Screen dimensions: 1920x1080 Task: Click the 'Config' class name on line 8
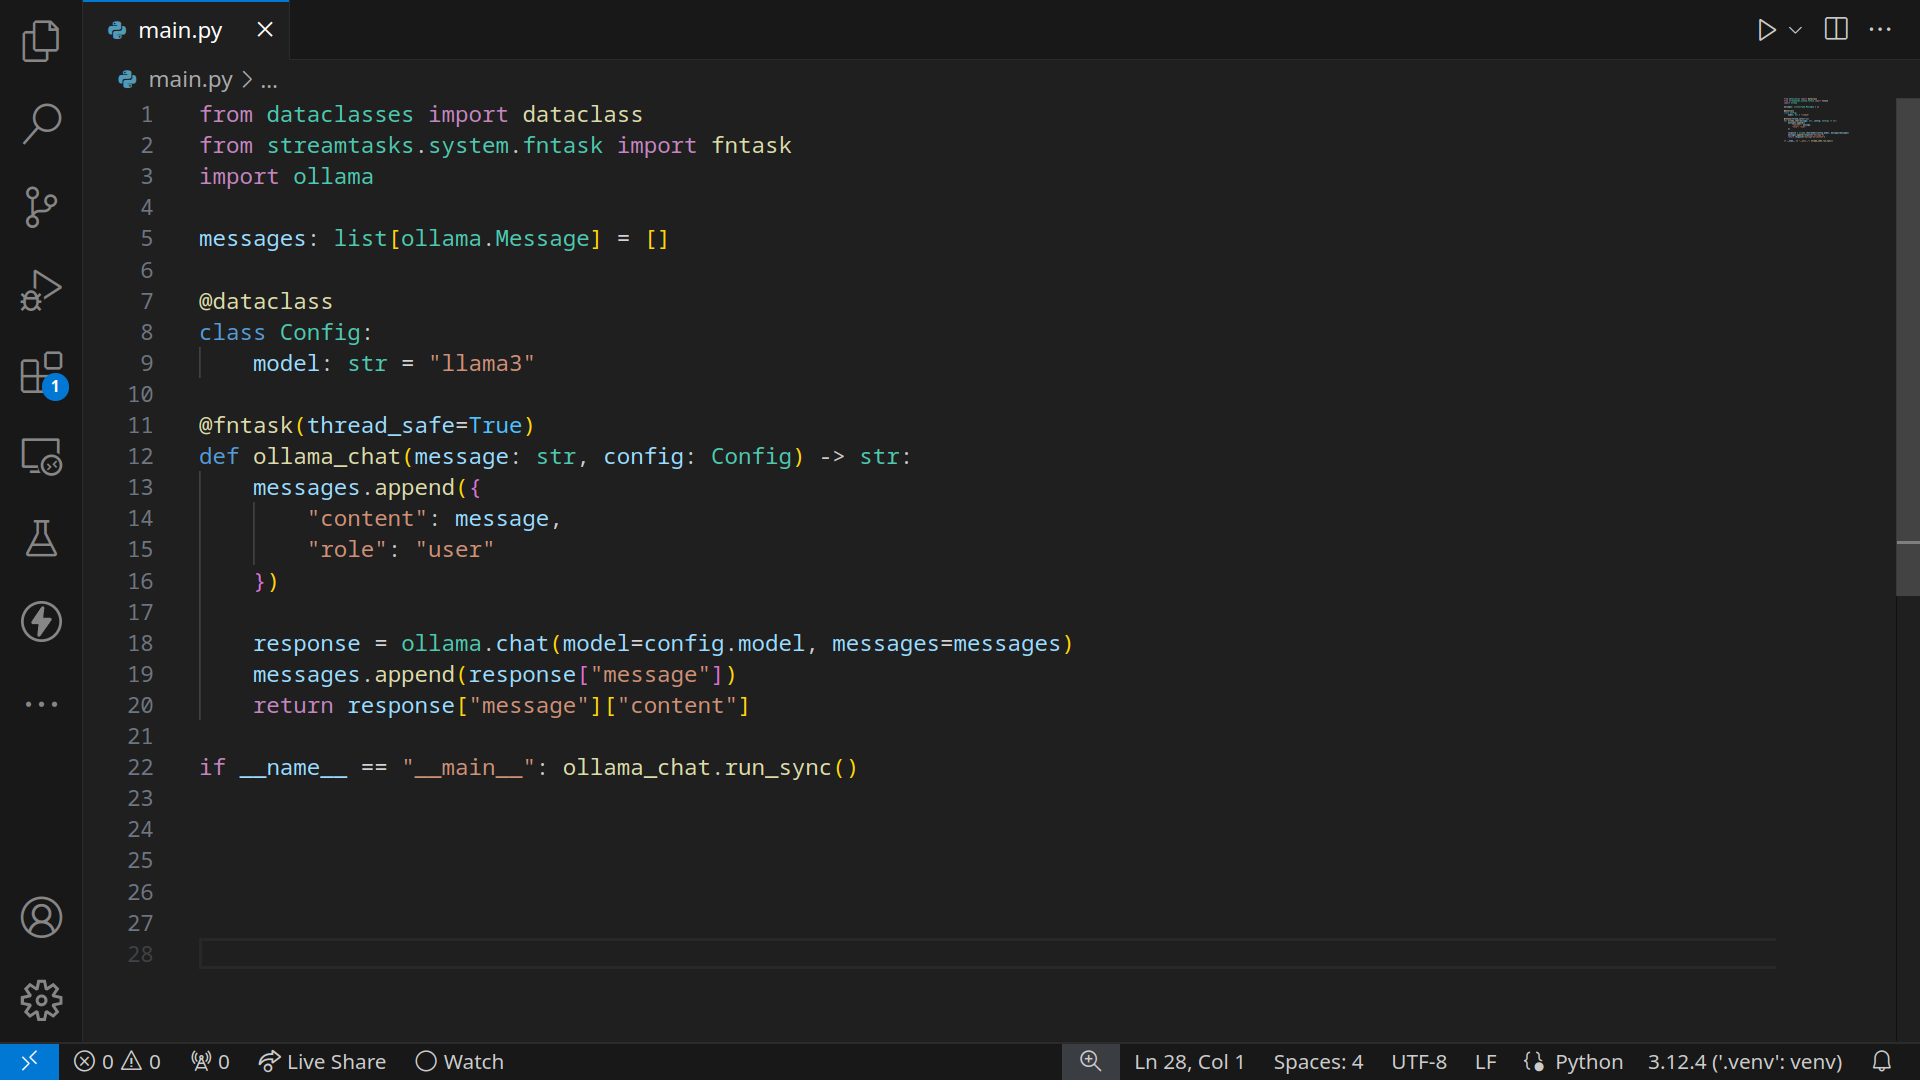click(x=320, y=332)
